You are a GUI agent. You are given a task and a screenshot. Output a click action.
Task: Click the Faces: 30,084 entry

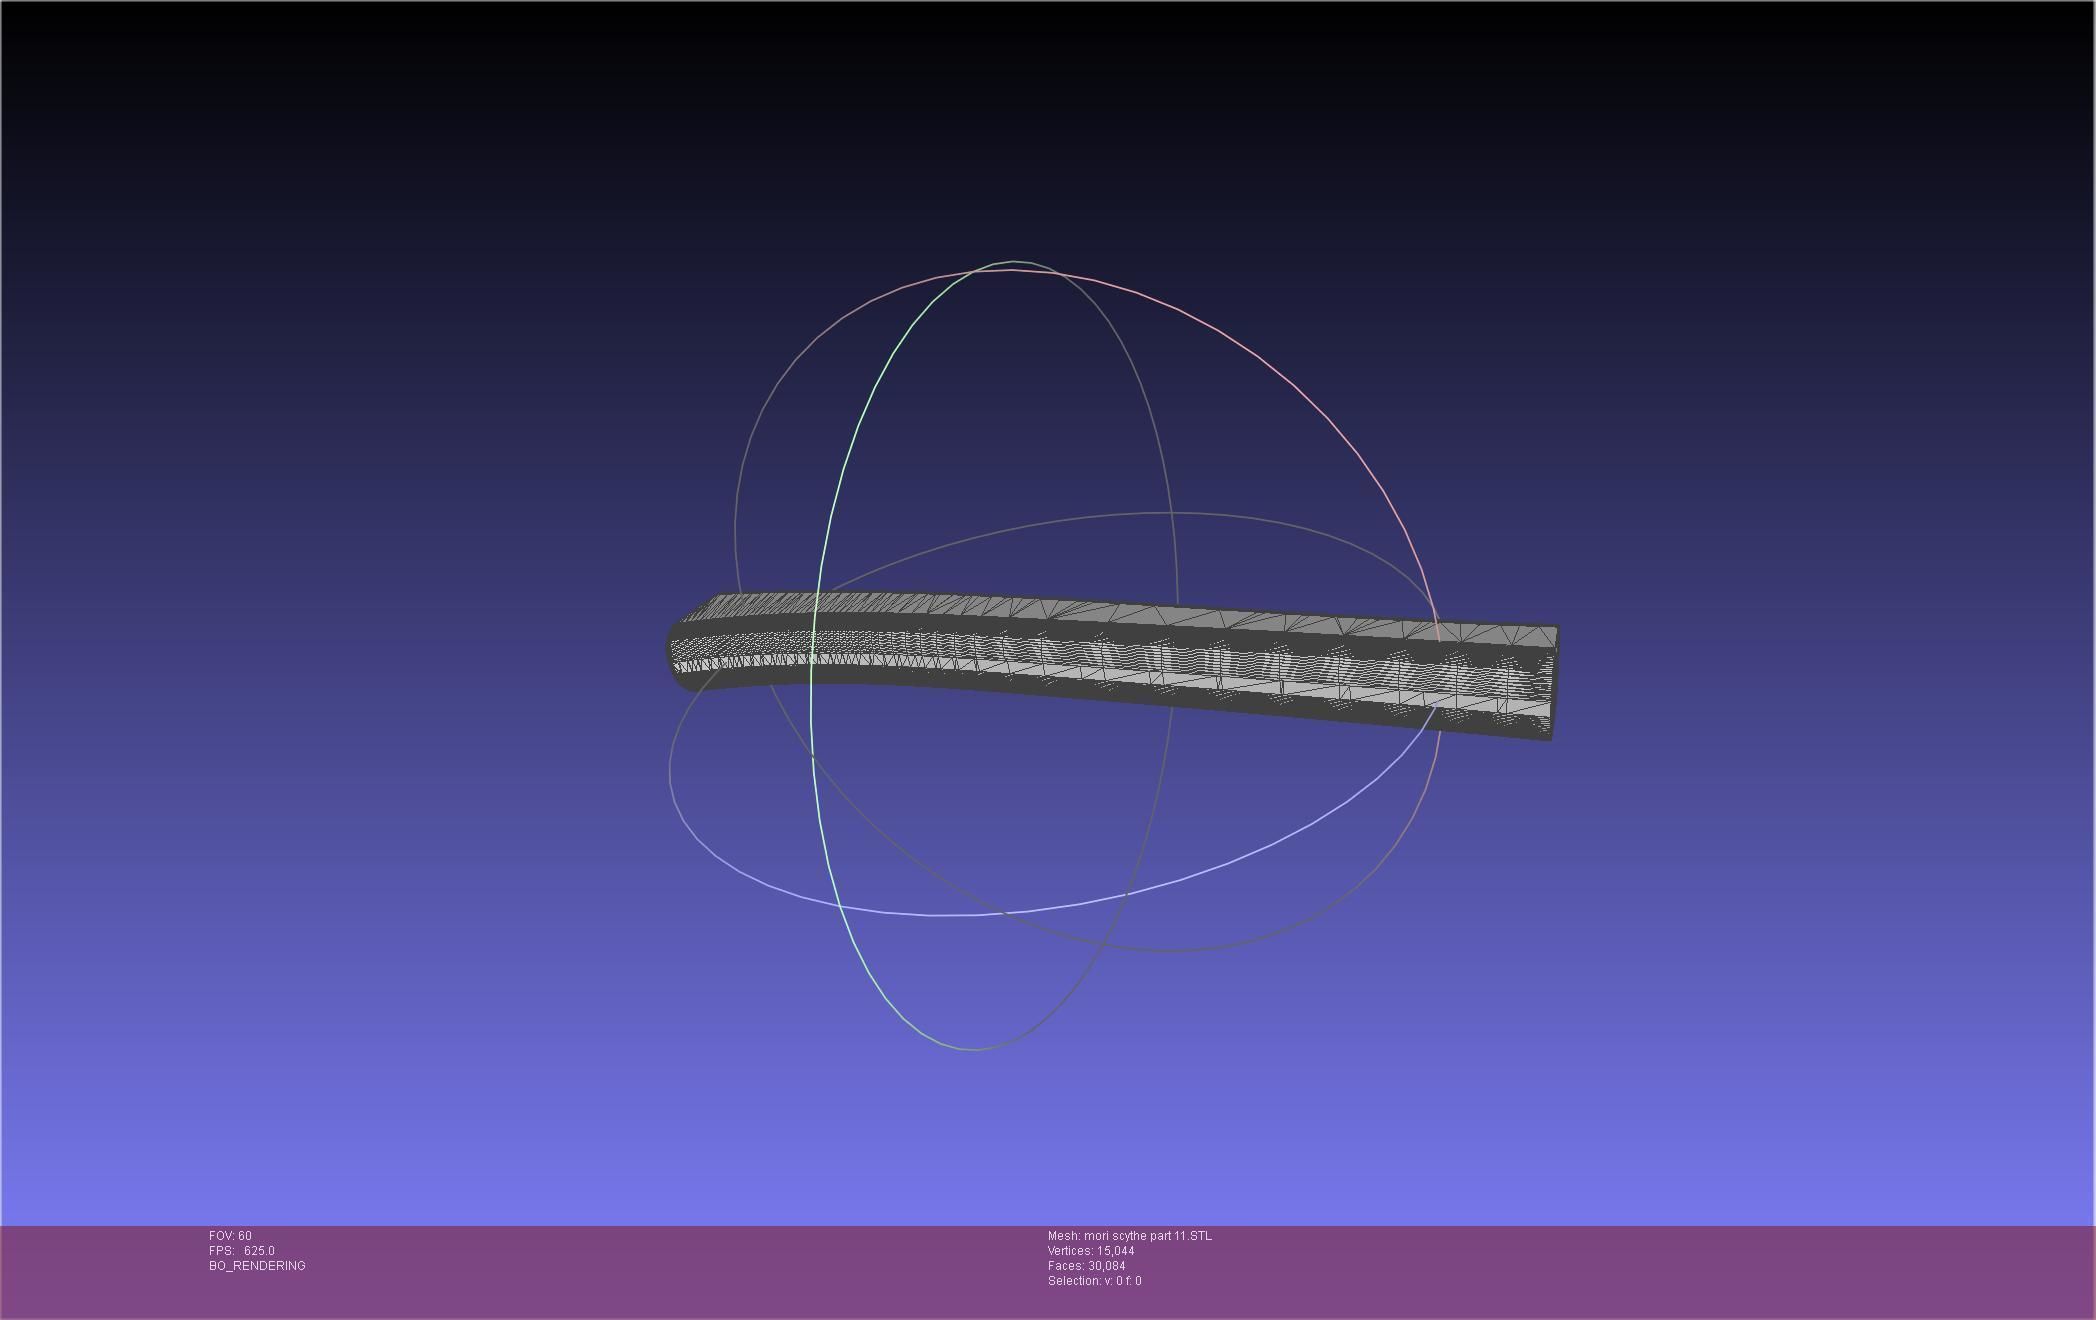(1087, 1266)
